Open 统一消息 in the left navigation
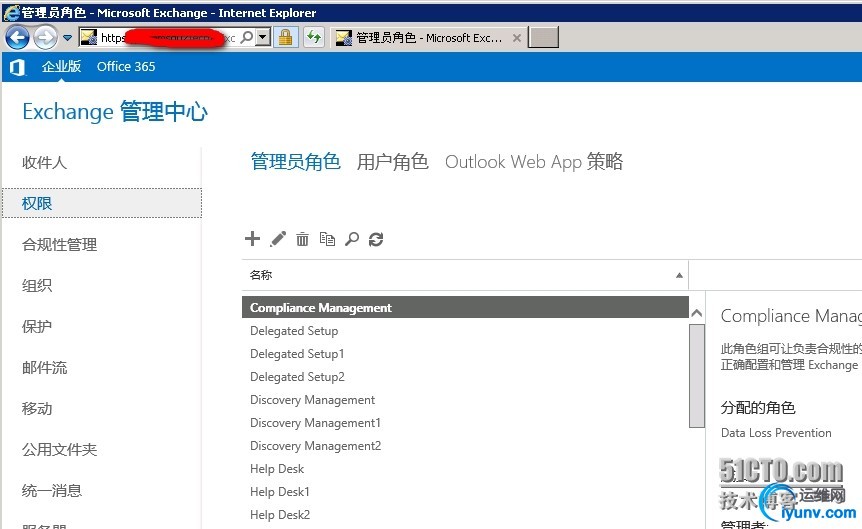Screen dimensions: 862x529 coord(52,491)
